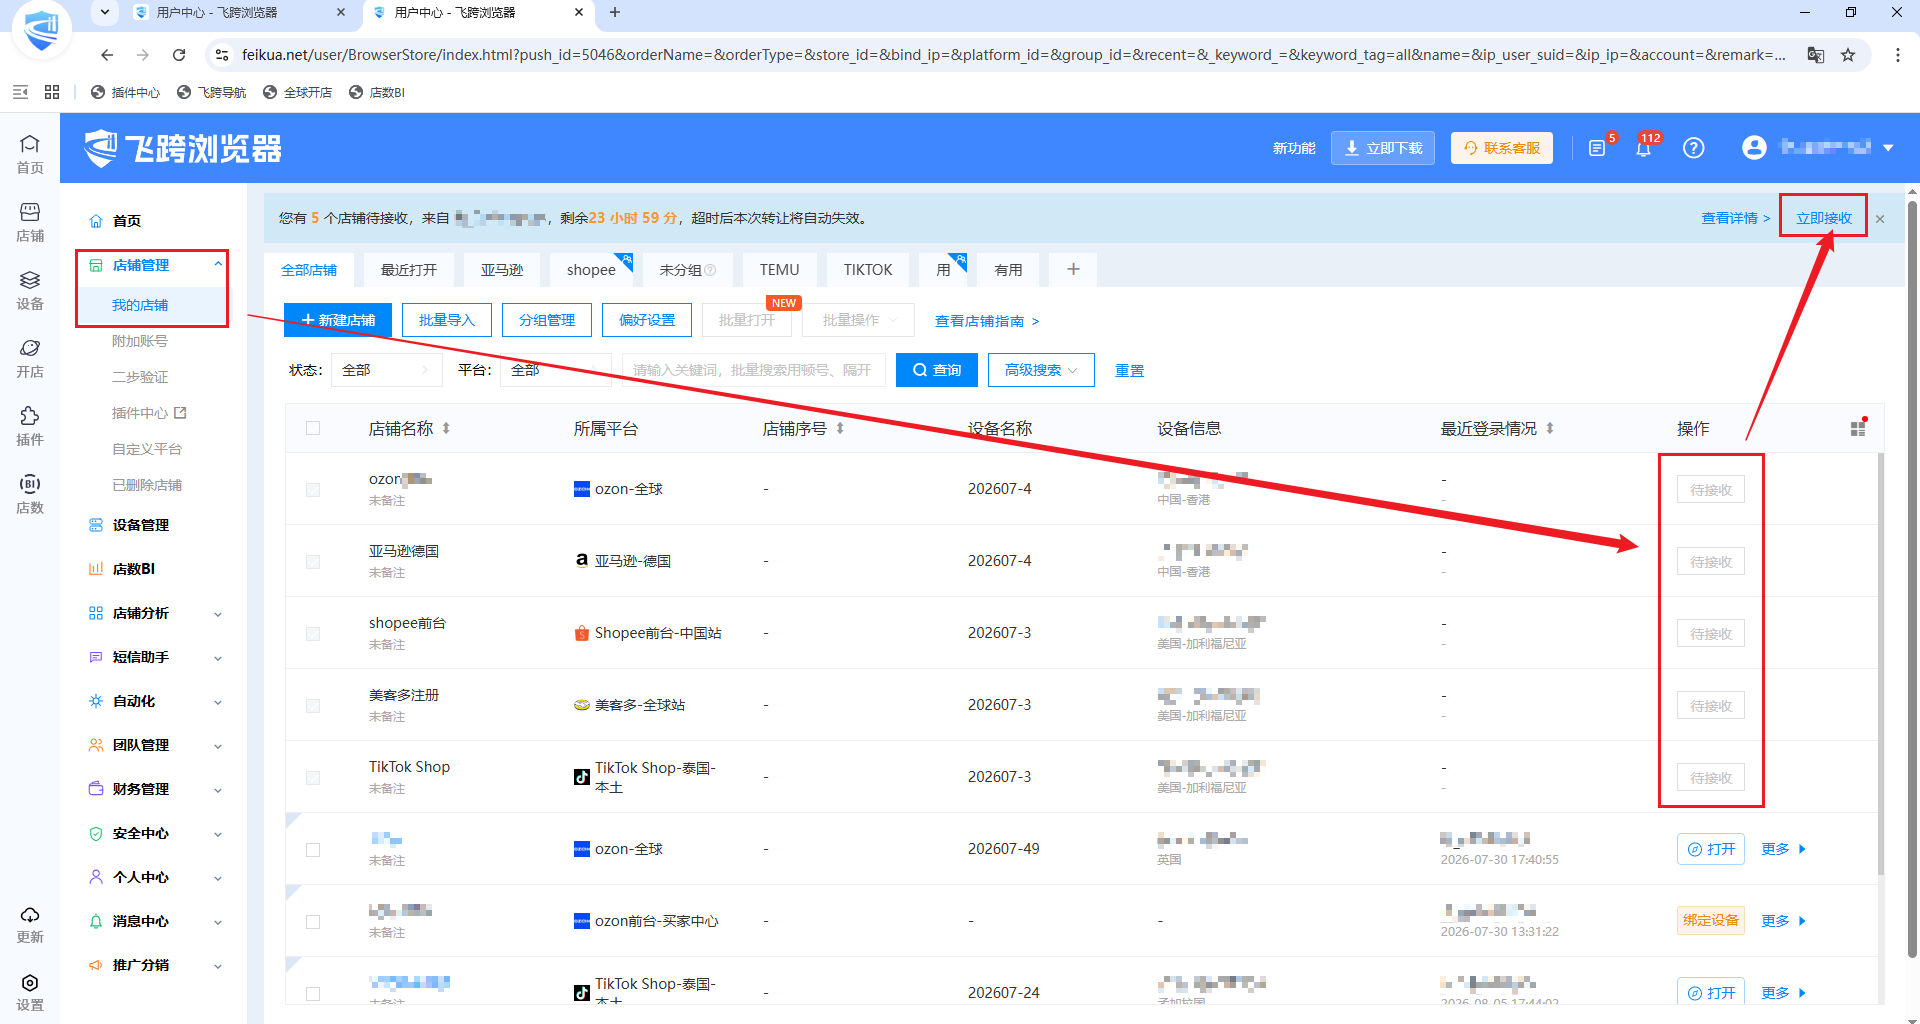This screenshot has height=1024, width=1920.
Task: Tick the checkbox for the 亚马逊德国 row
Action: click(x=313, y=561)
